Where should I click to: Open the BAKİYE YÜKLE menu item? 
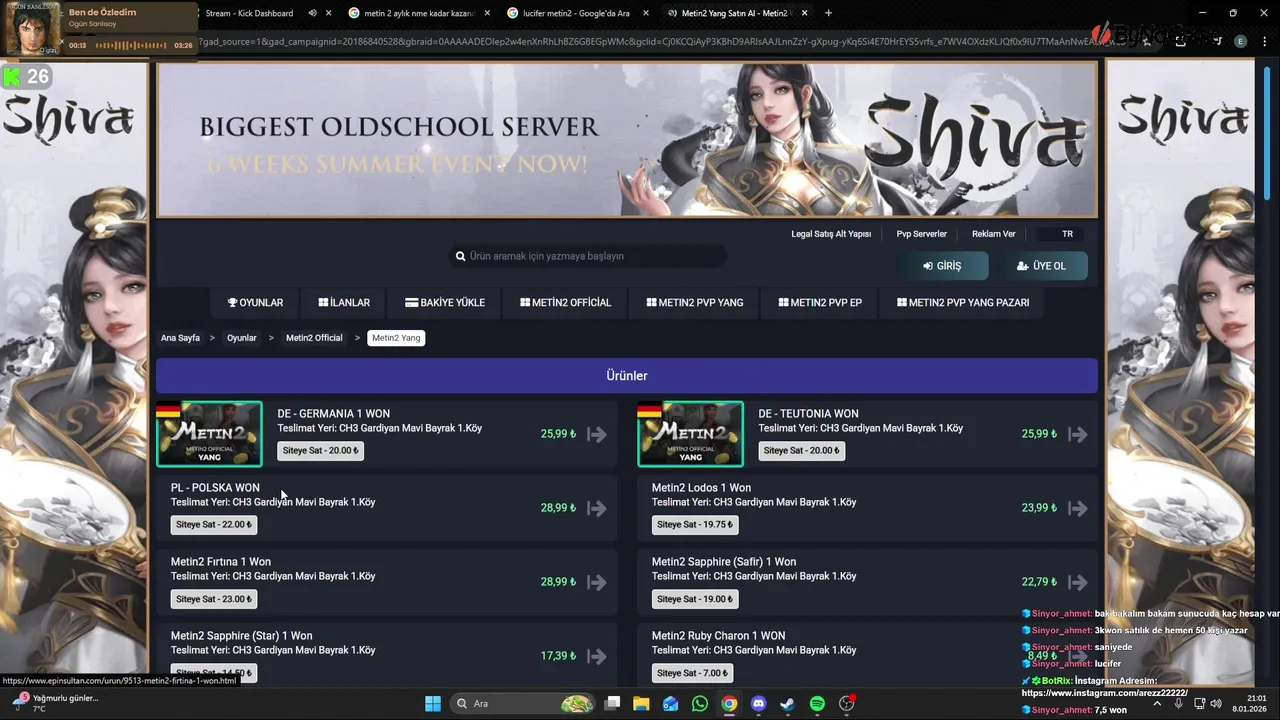445,302
